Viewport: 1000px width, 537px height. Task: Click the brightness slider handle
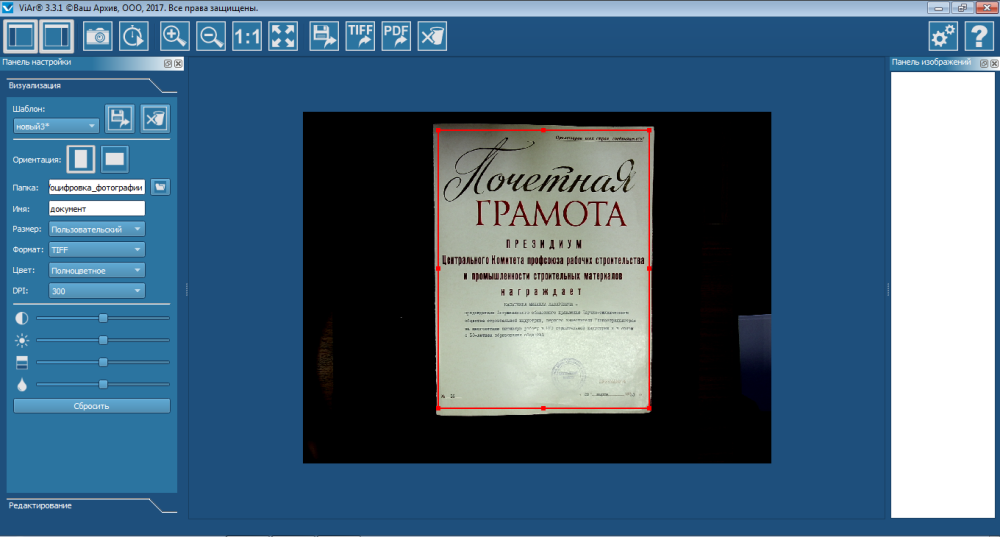[103, 340]
